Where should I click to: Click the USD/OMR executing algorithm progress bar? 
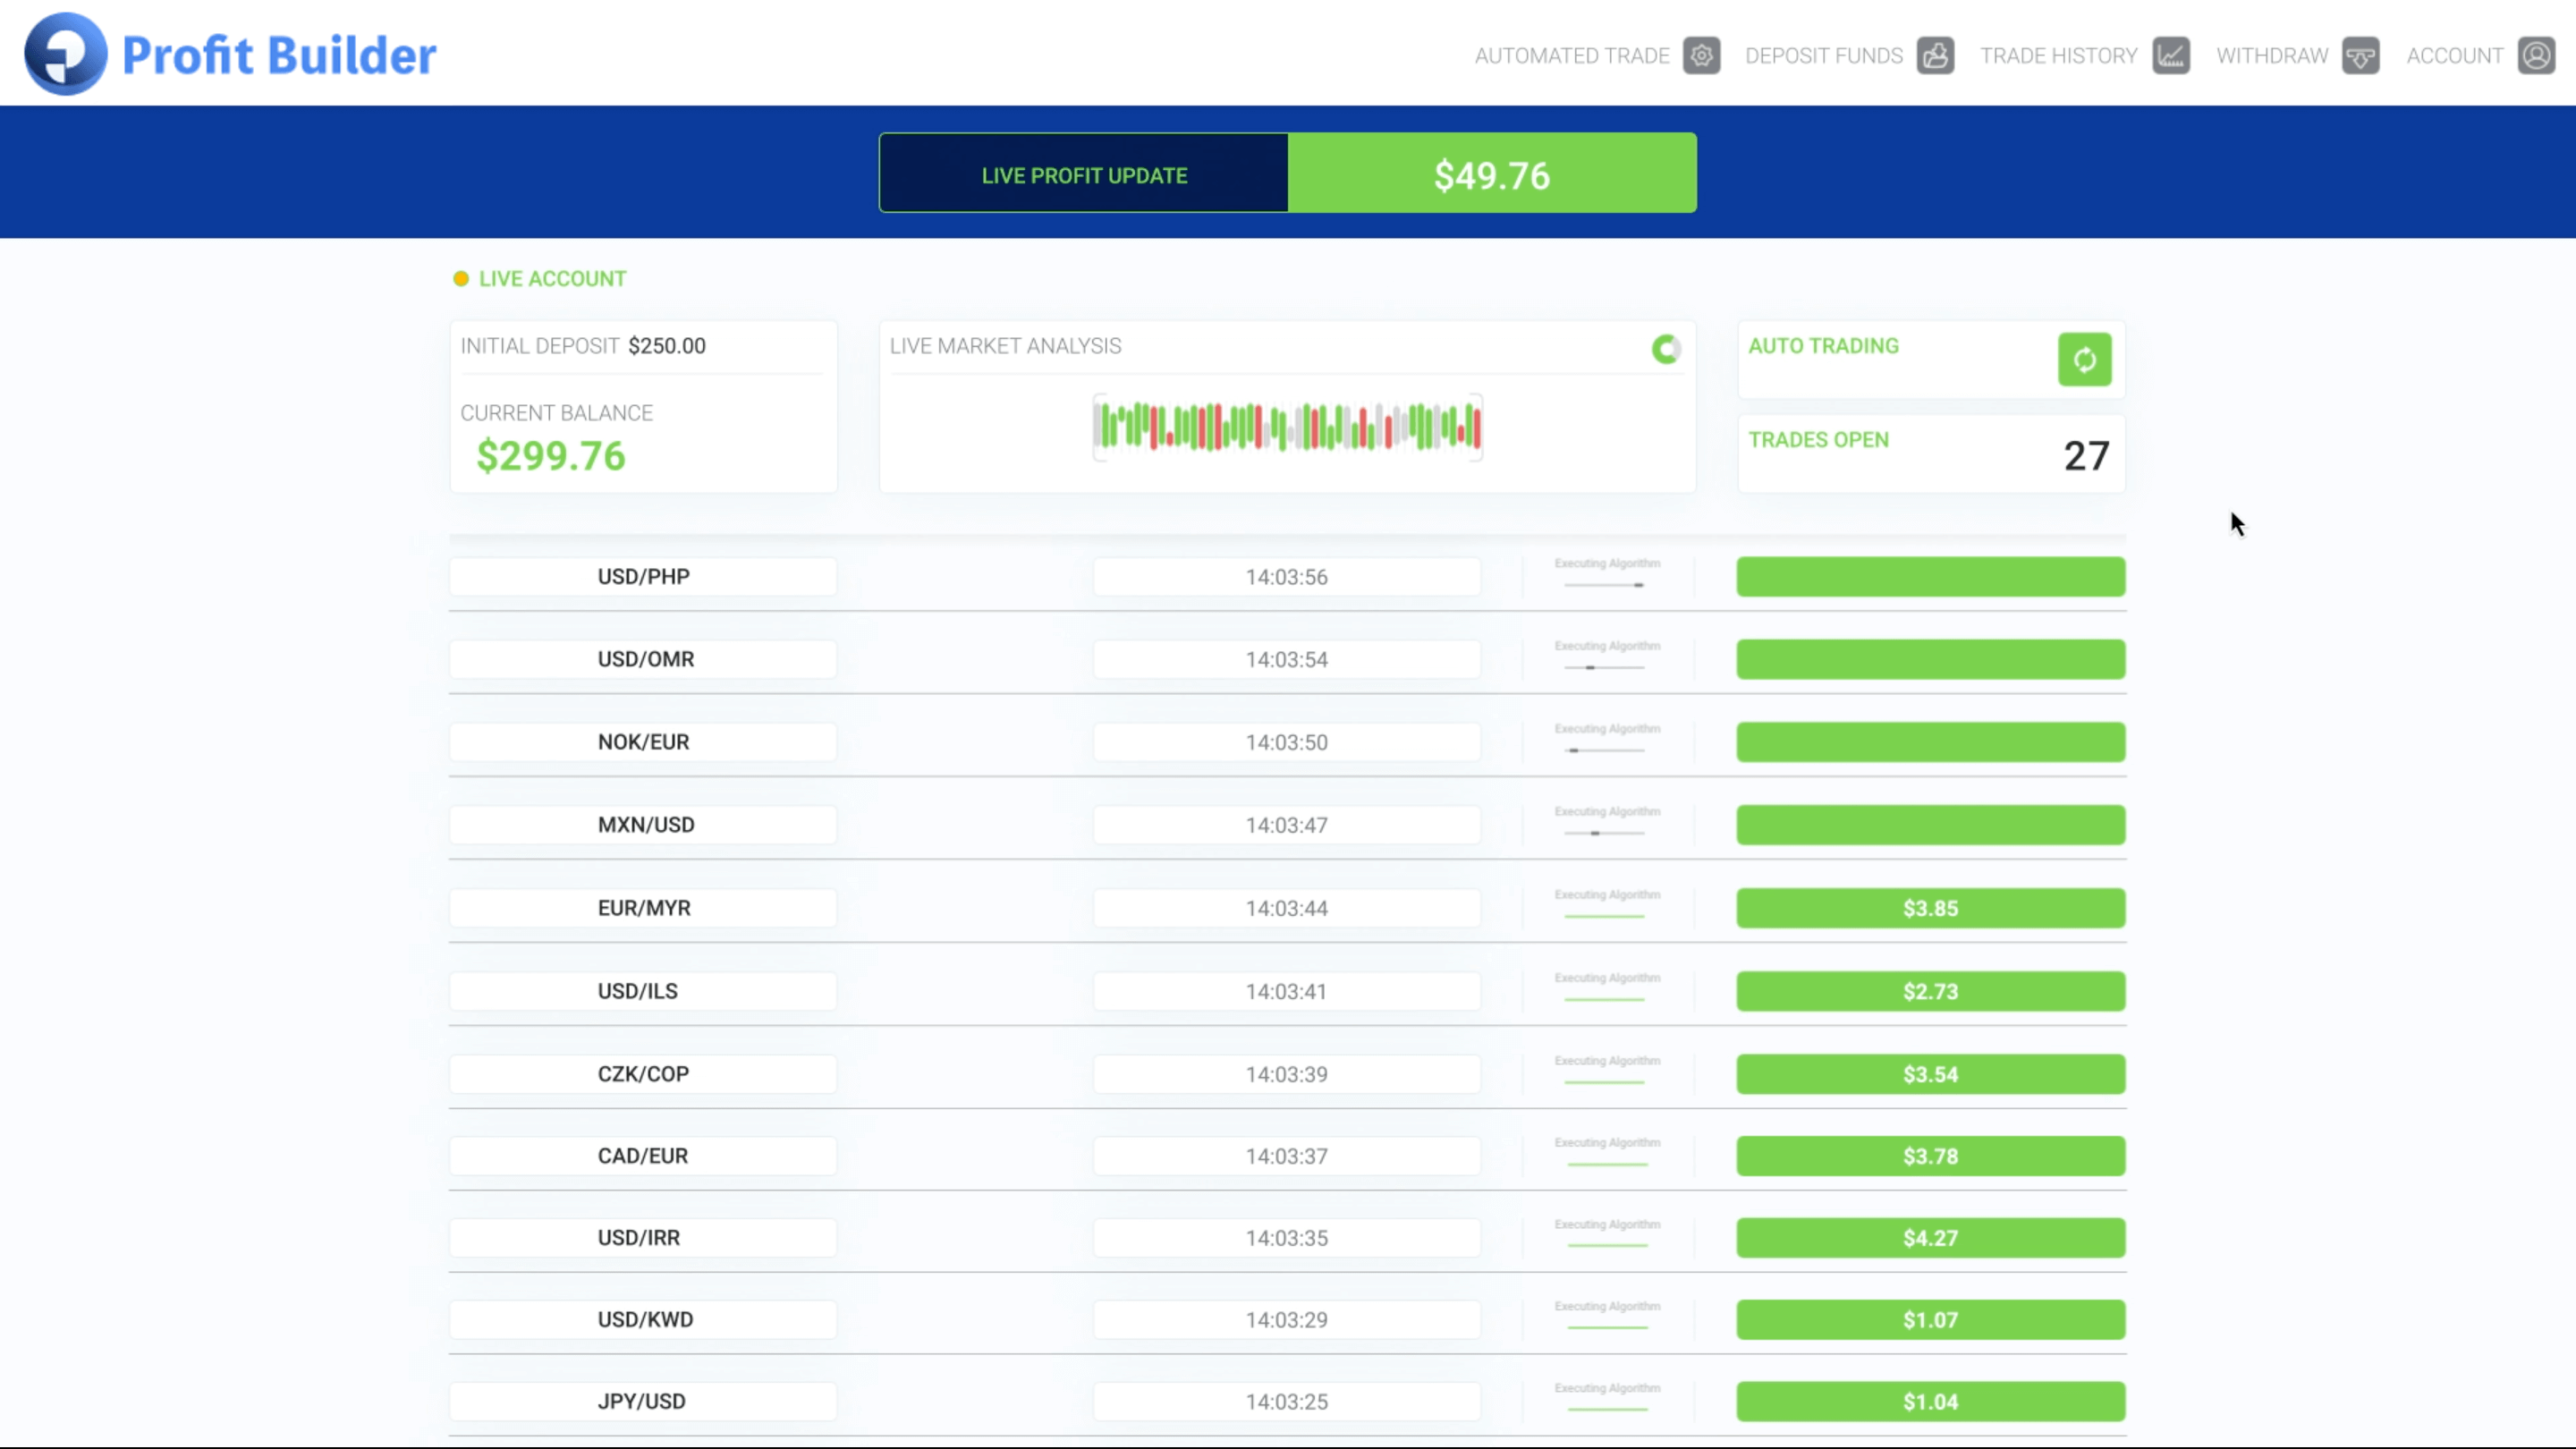(1605, 668)
